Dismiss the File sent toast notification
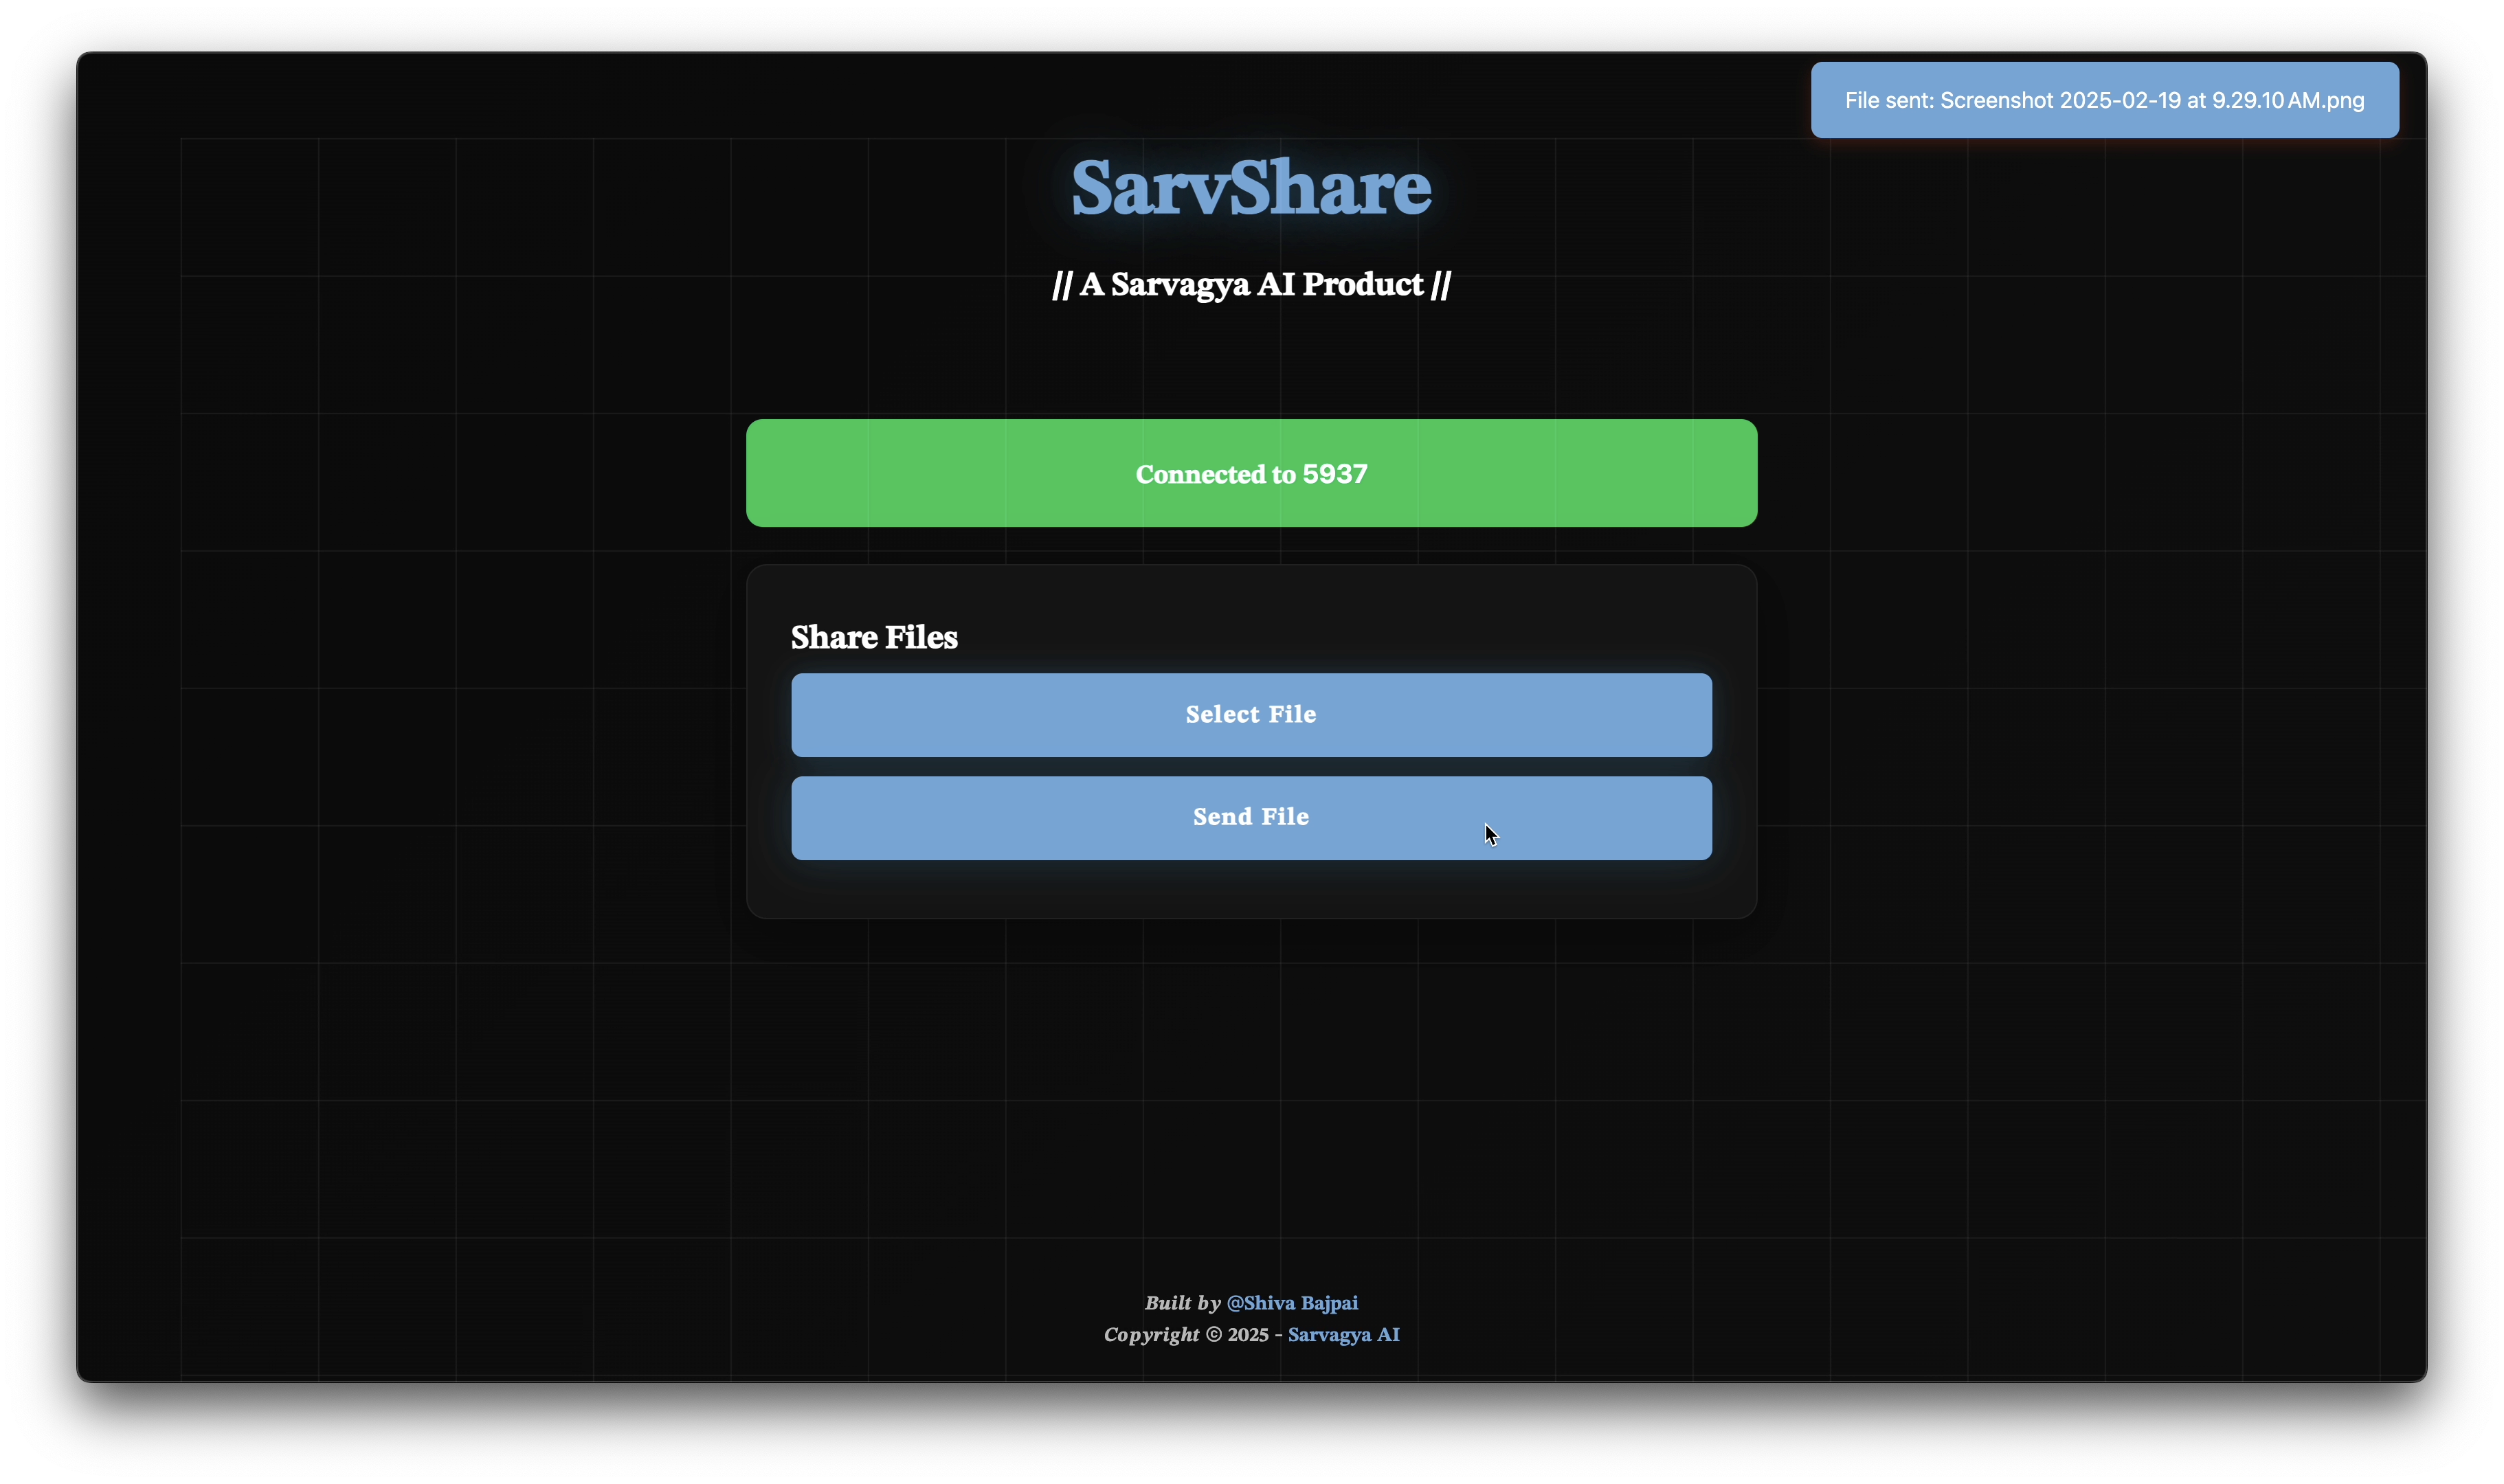2504x1484 pixels. pos(2104,100)
